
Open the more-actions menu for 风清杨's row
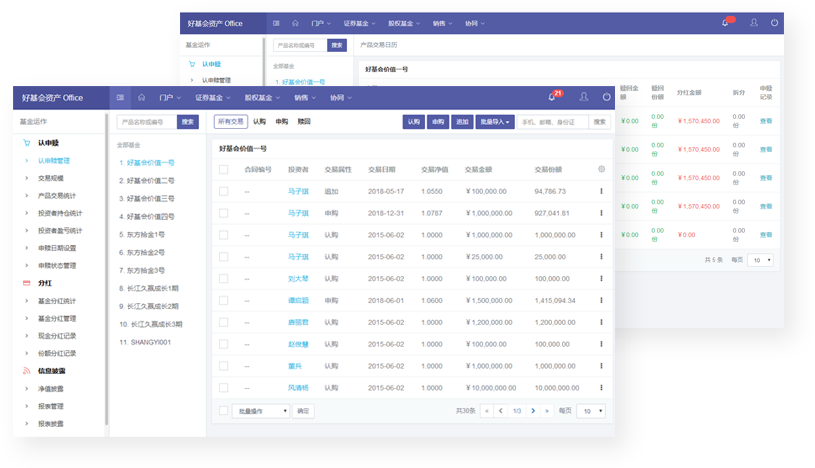[x=601, y=387]
